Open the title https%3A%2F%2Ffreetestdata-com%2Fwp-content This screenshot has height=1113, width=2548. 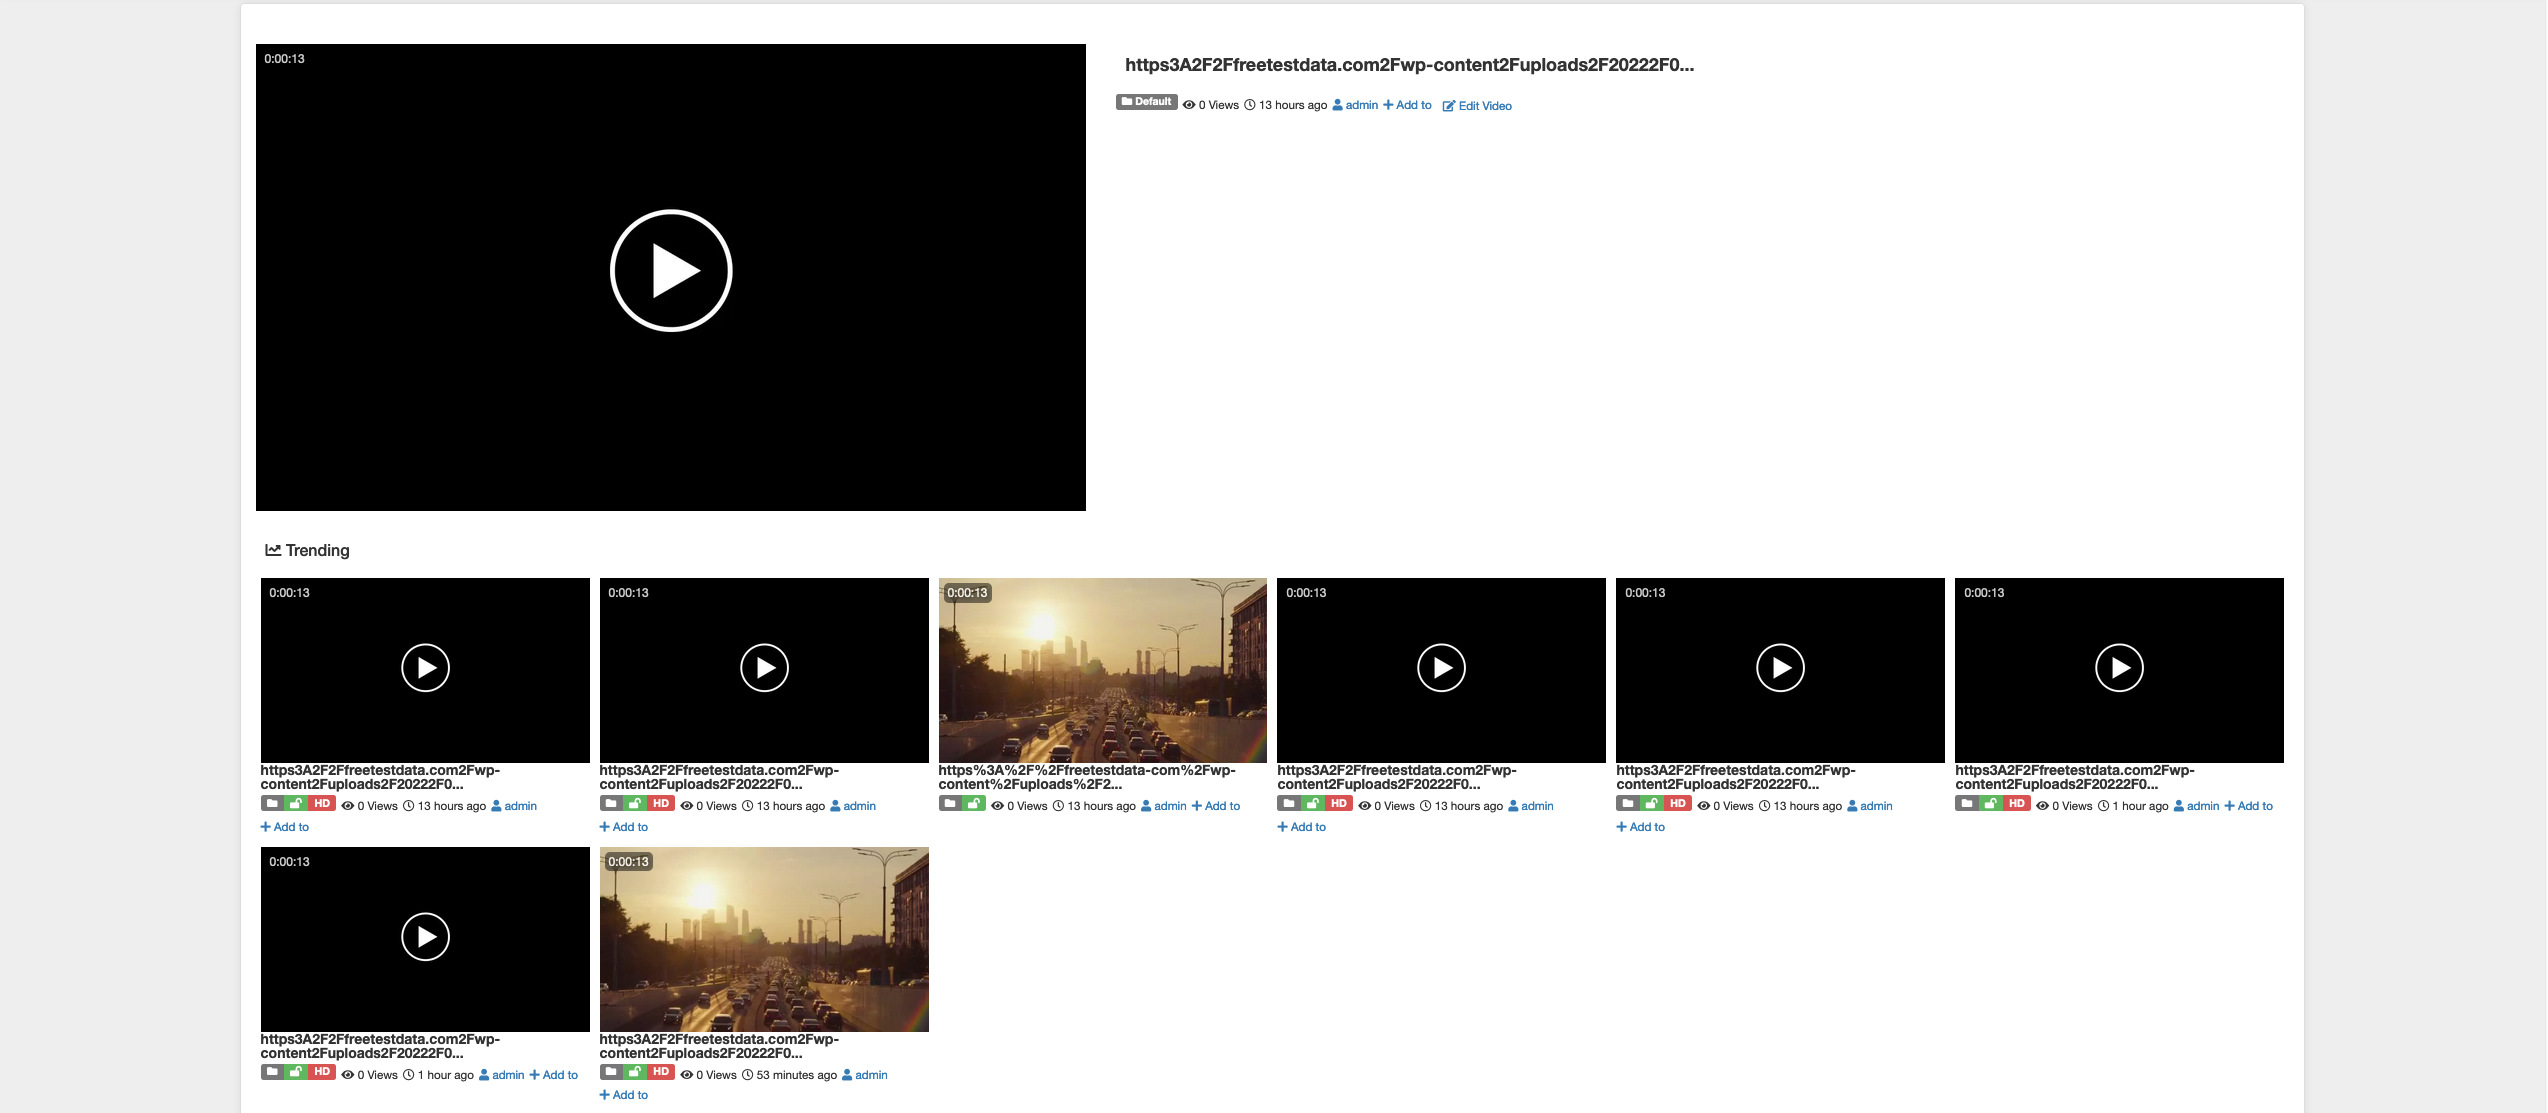(x=1086, y=777)
